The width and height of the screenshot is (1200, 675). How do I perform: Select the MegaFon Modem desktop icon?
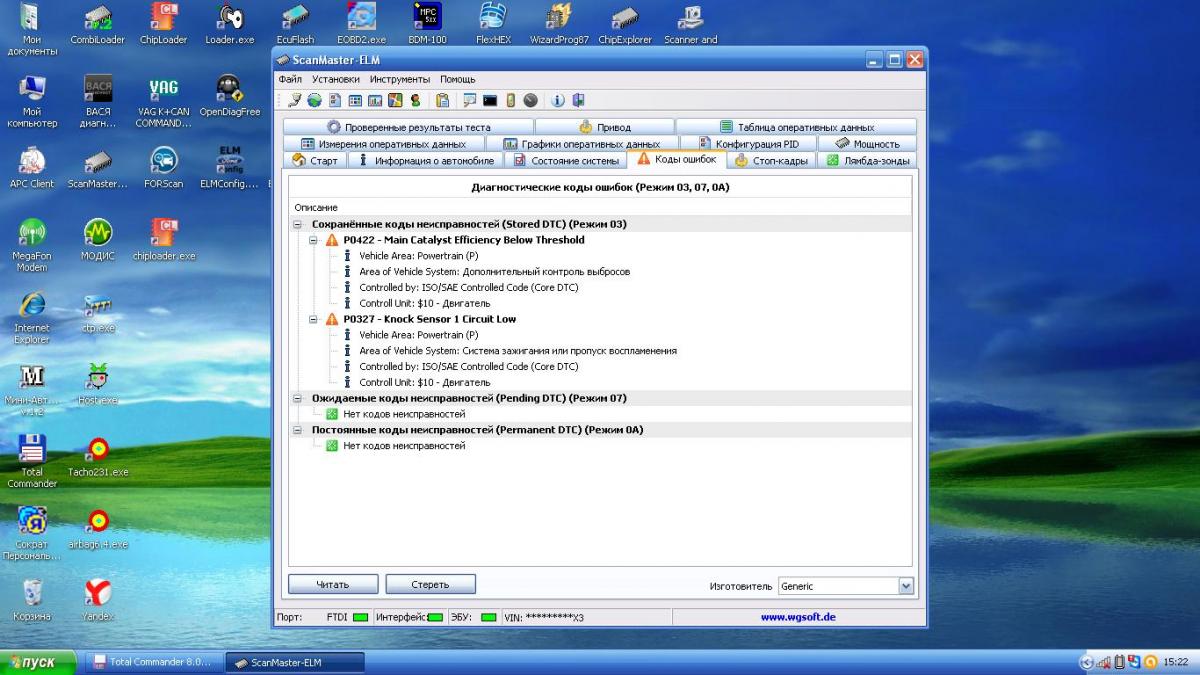[x=31, y=246]
